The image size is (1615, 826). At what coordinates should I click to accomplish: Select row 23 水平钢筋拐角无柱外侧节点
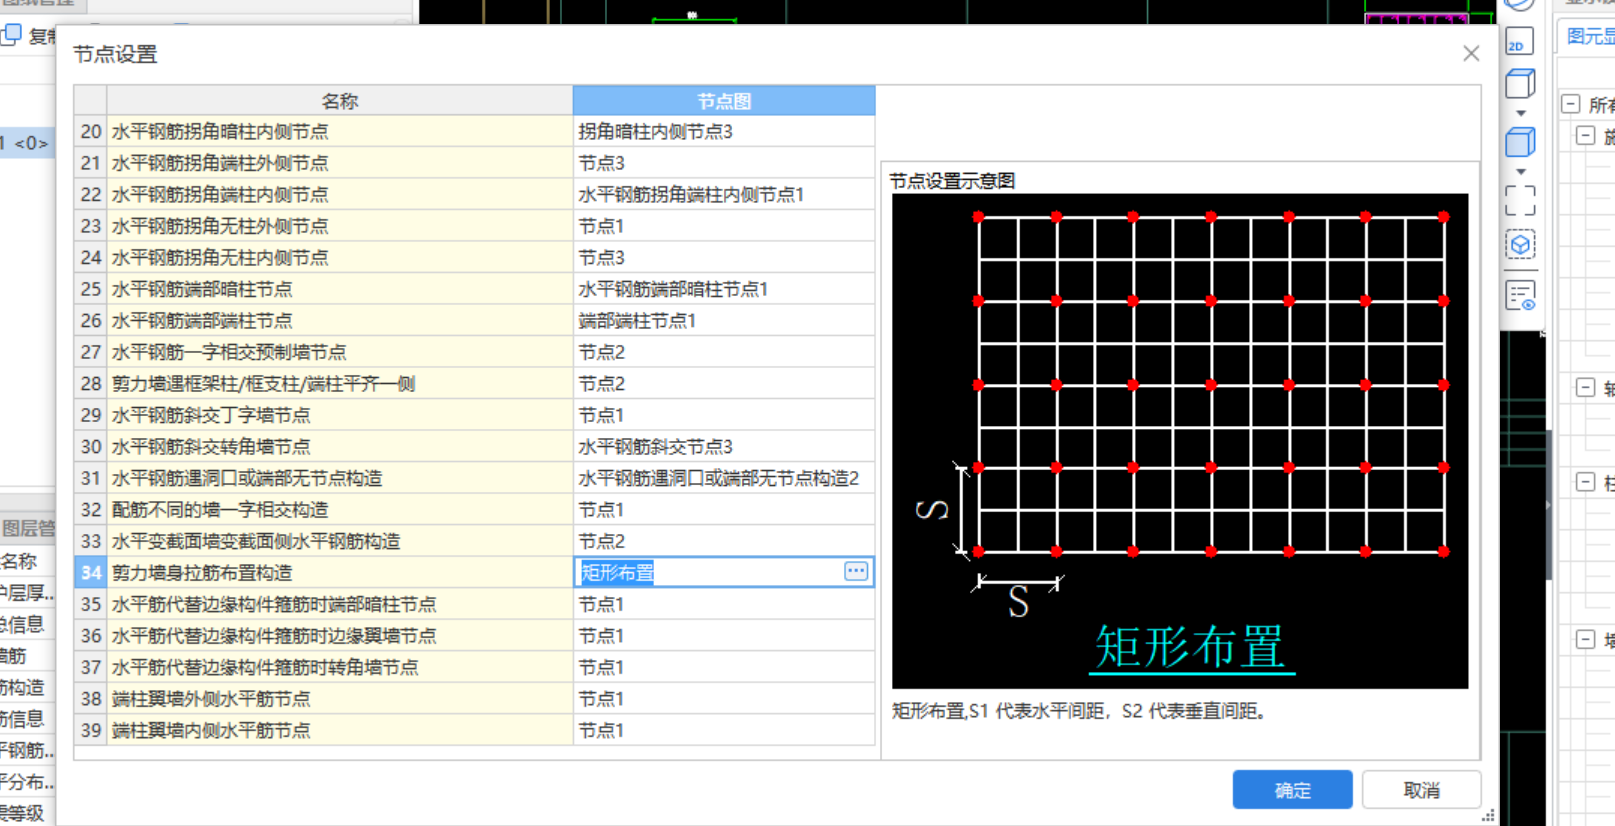(340, 226)
